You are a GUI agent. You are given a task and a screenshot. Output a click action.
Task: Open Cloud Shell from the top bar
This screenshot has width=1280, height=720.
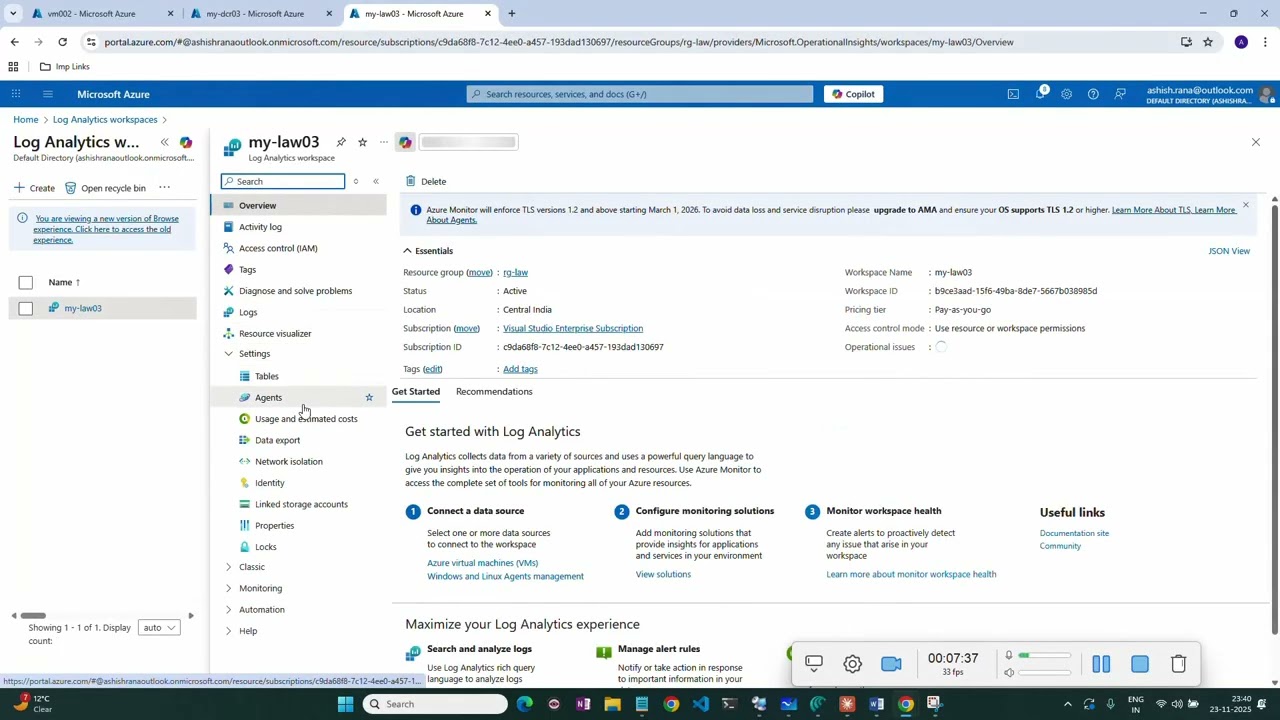pyautogui.click(x=1013, y=94)
